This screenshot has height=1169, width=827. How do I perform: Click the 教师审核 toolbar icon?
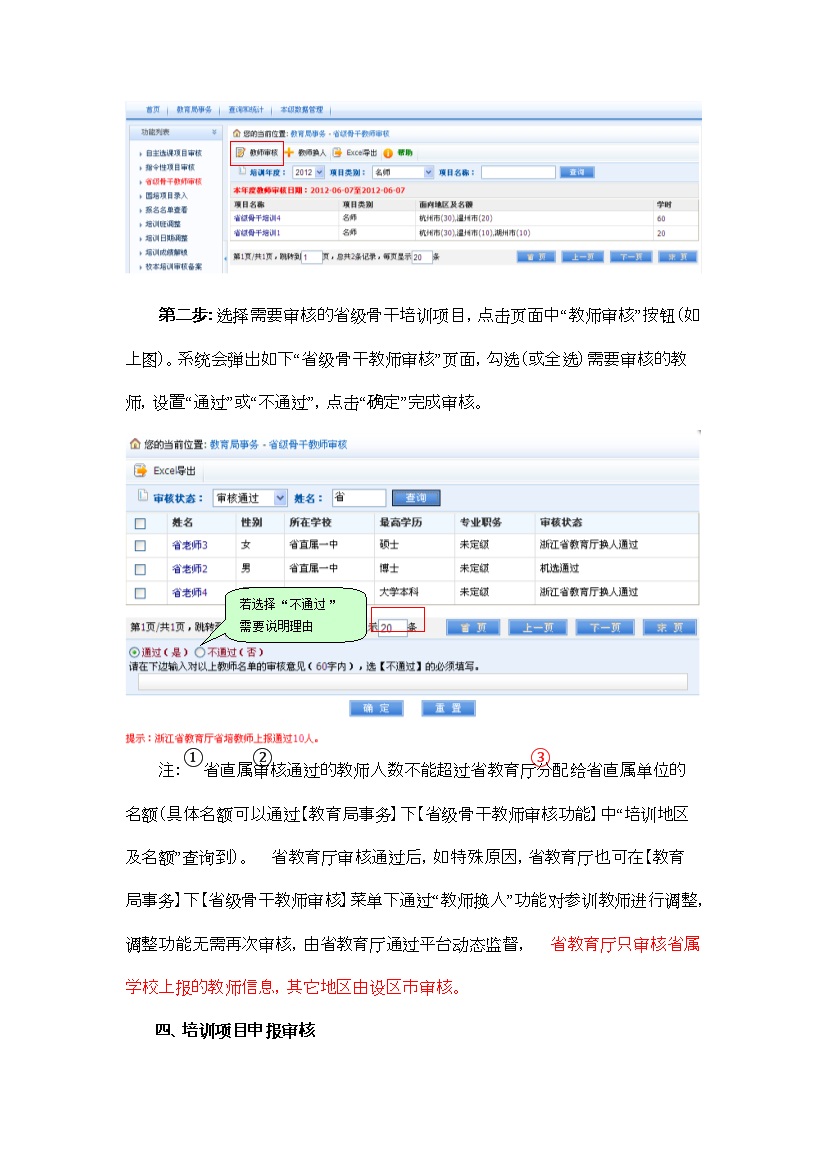pos(240,153)
